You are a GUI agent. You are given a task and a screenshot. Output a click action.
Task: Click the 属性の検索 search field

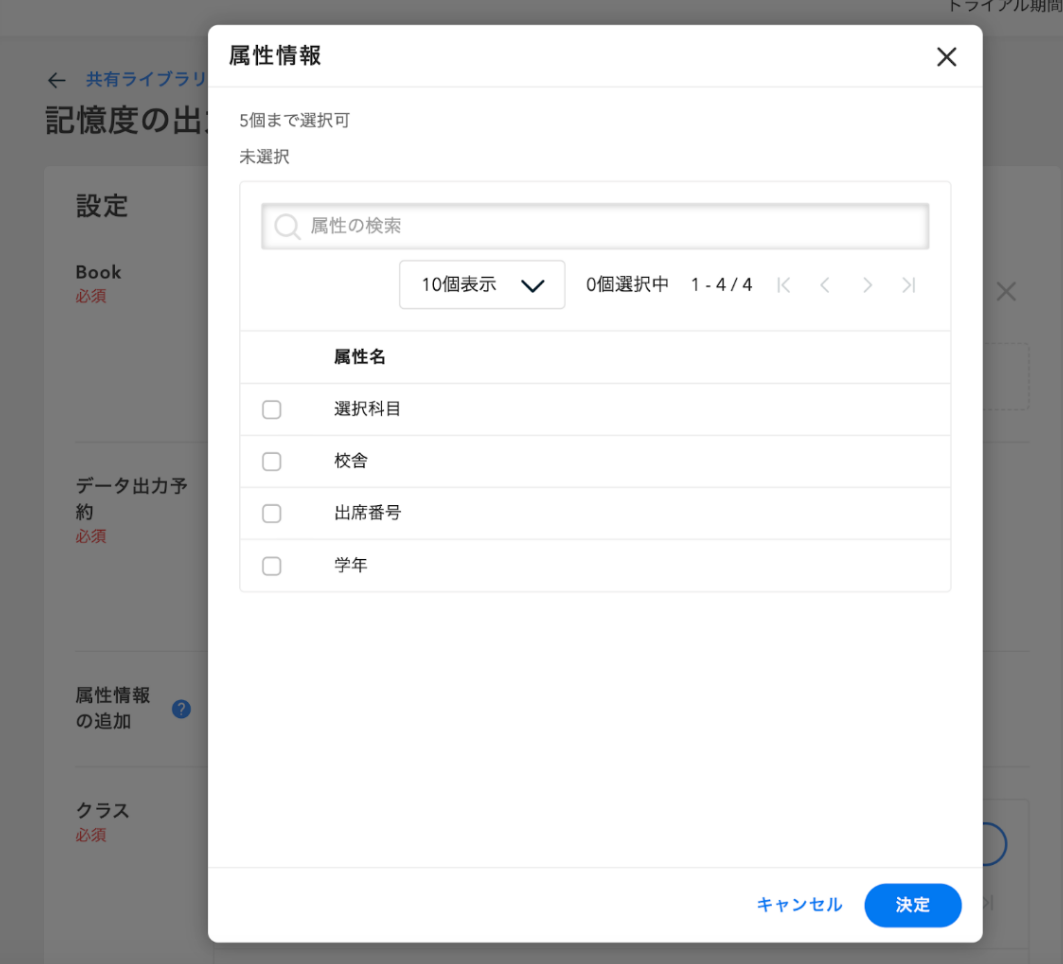pyautogui.click(x=595, y=226)
